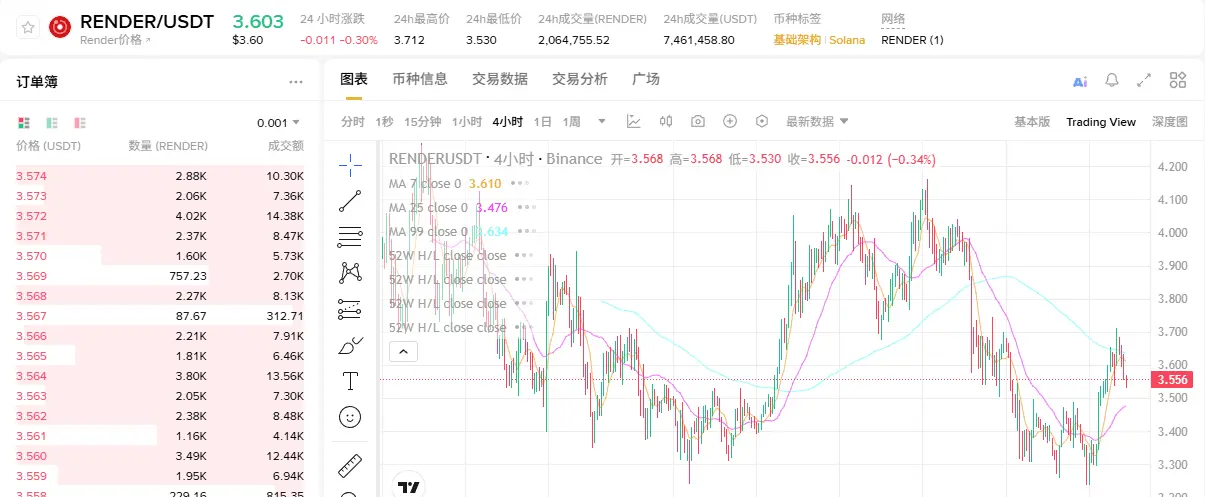1205x497 pixels.
Task: Open the technical indicators line-chart icon
Action: 634,121
